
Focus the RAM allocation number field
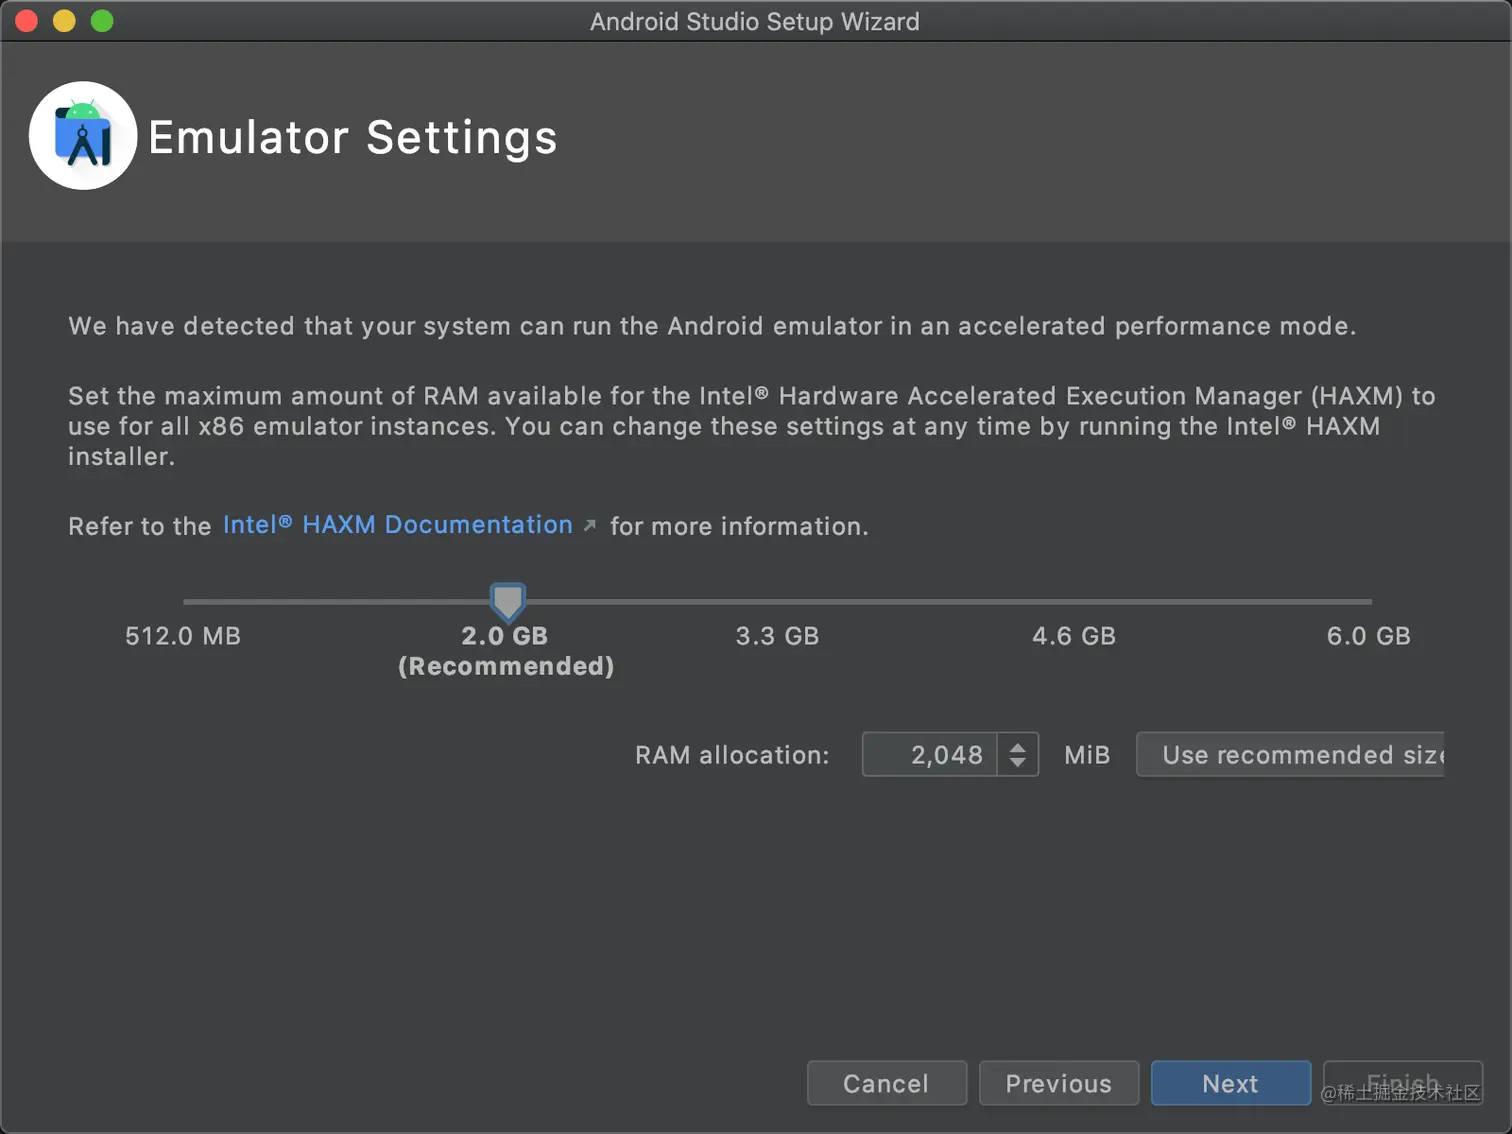click(930, 755)
